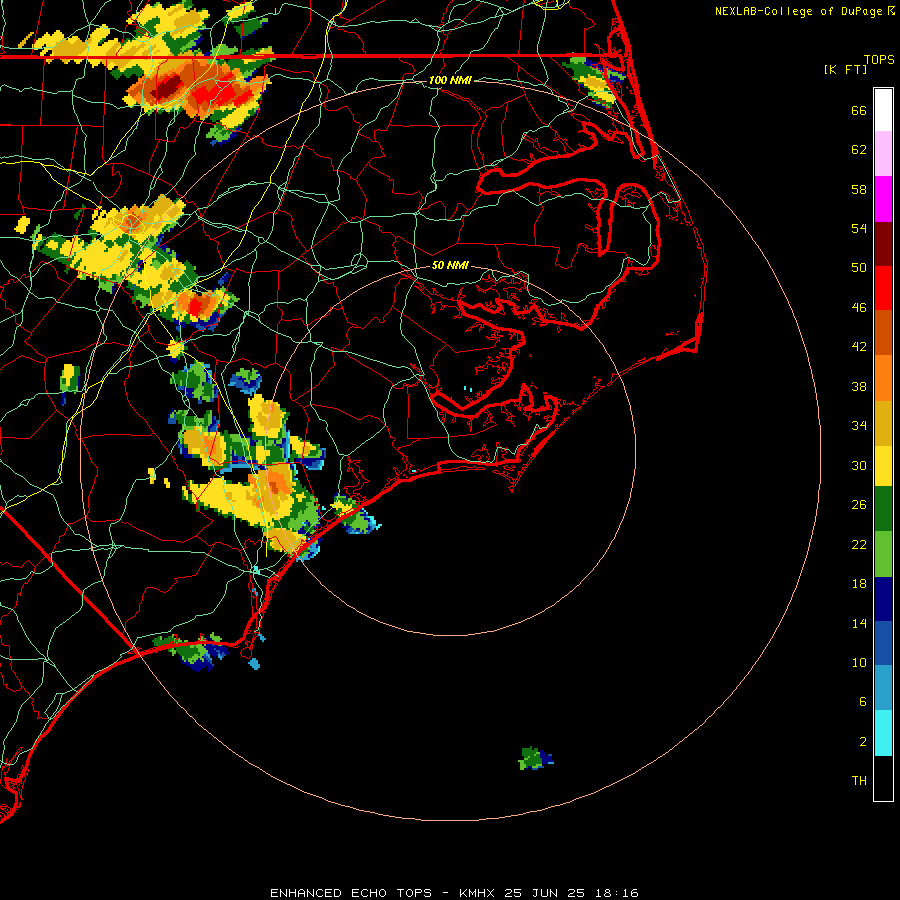Select the dark green legend swatch
The image size is (900, 900).
pyautogui.click(x=883, y=509)
